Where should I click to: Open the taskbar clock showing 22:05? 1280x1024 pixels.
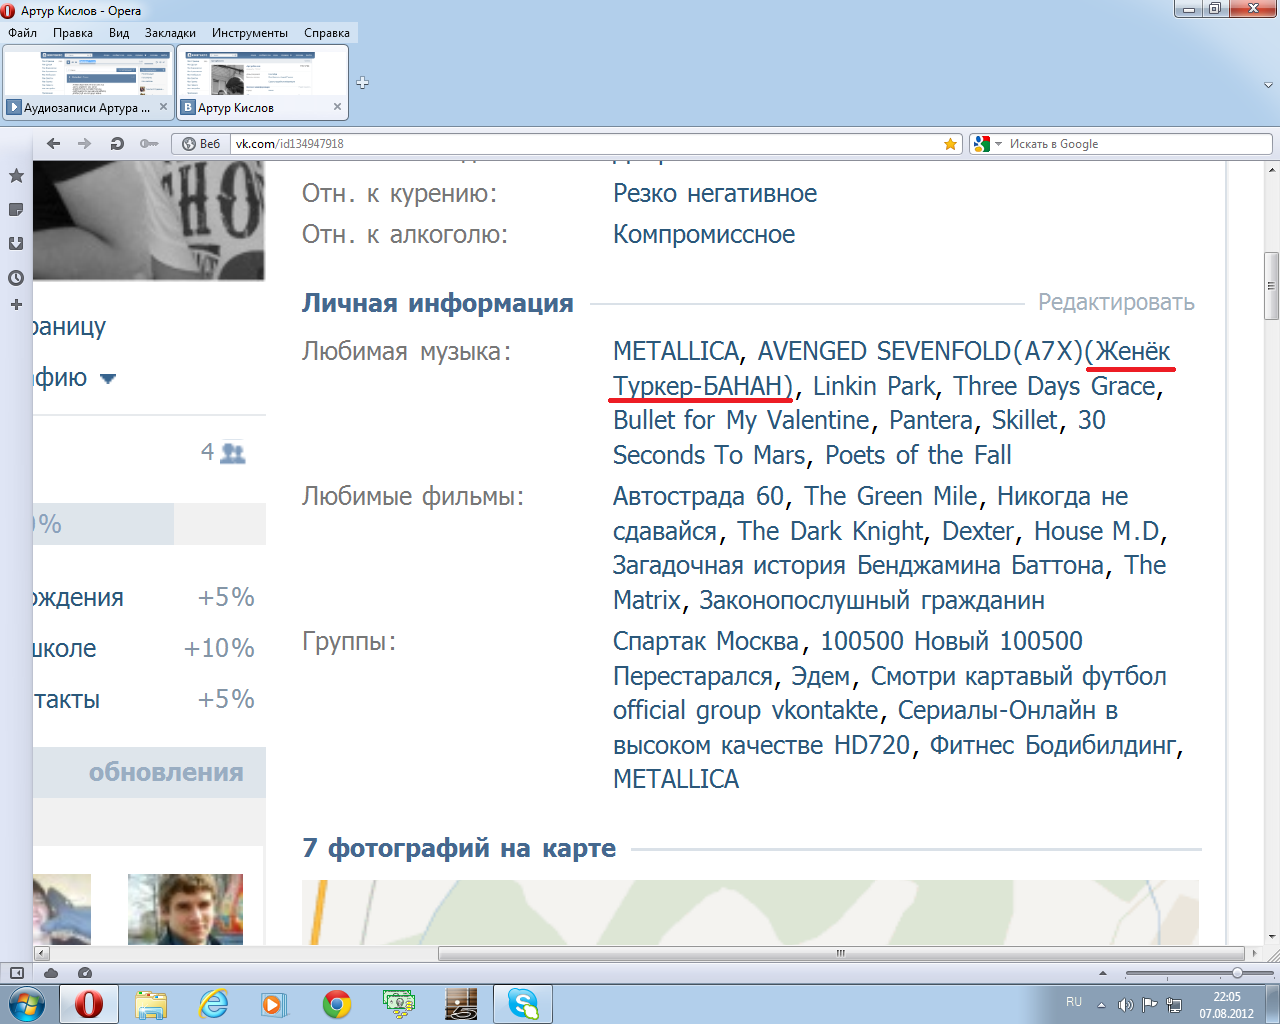[x=1226, y=1005]
